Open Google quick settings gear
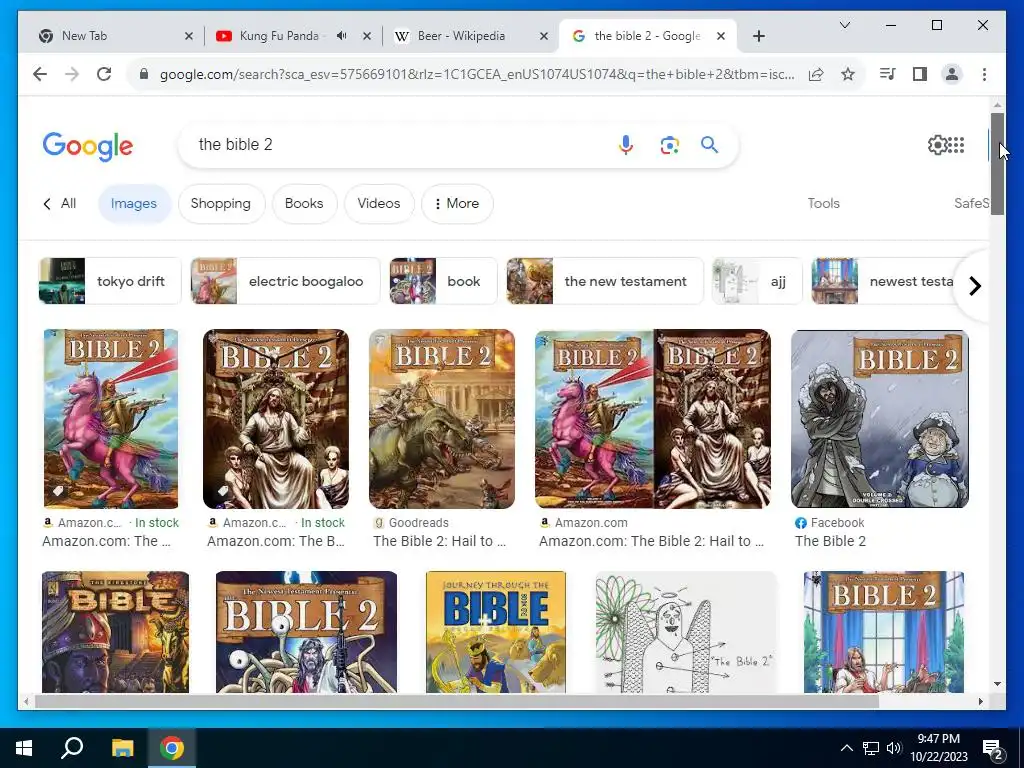This screenshot has width=1024, height=768. coord(937,144)
